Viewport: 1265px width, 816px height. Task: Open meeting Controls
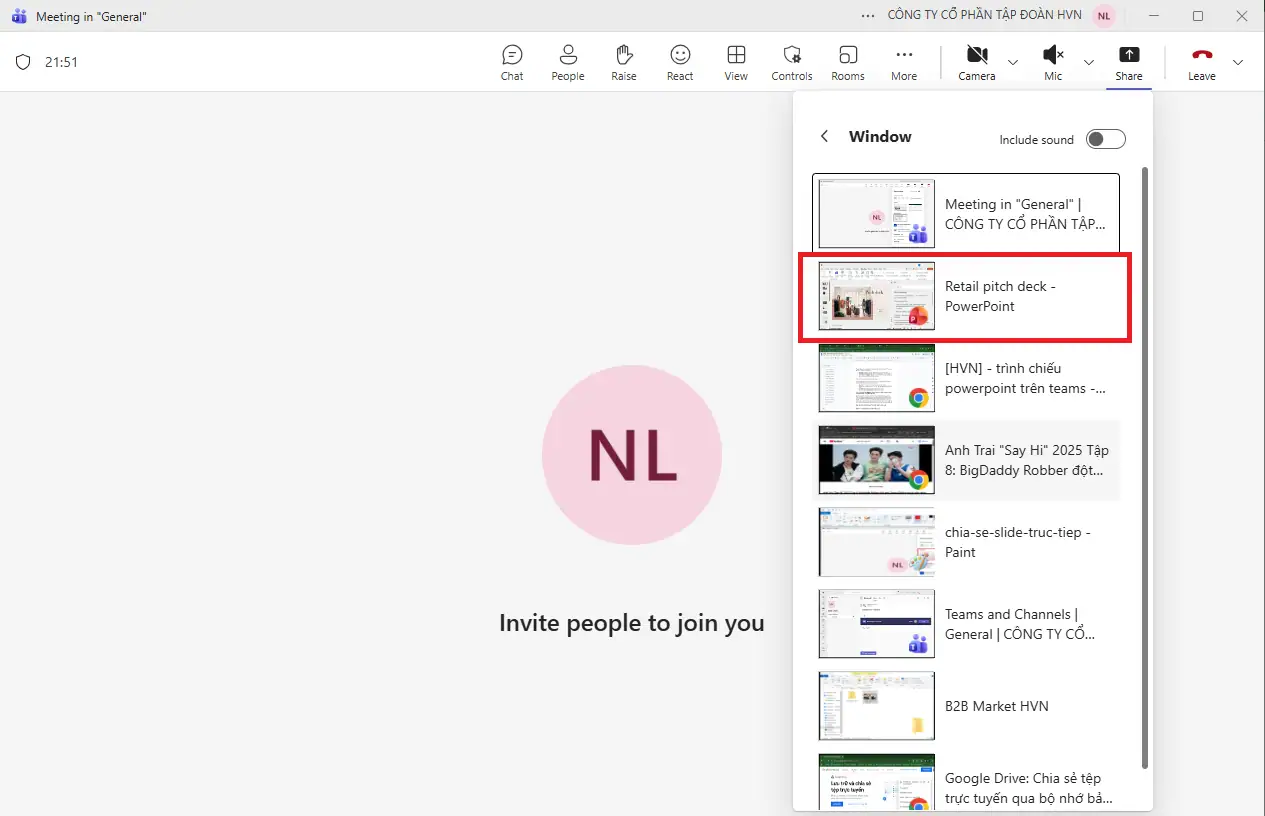792,62
